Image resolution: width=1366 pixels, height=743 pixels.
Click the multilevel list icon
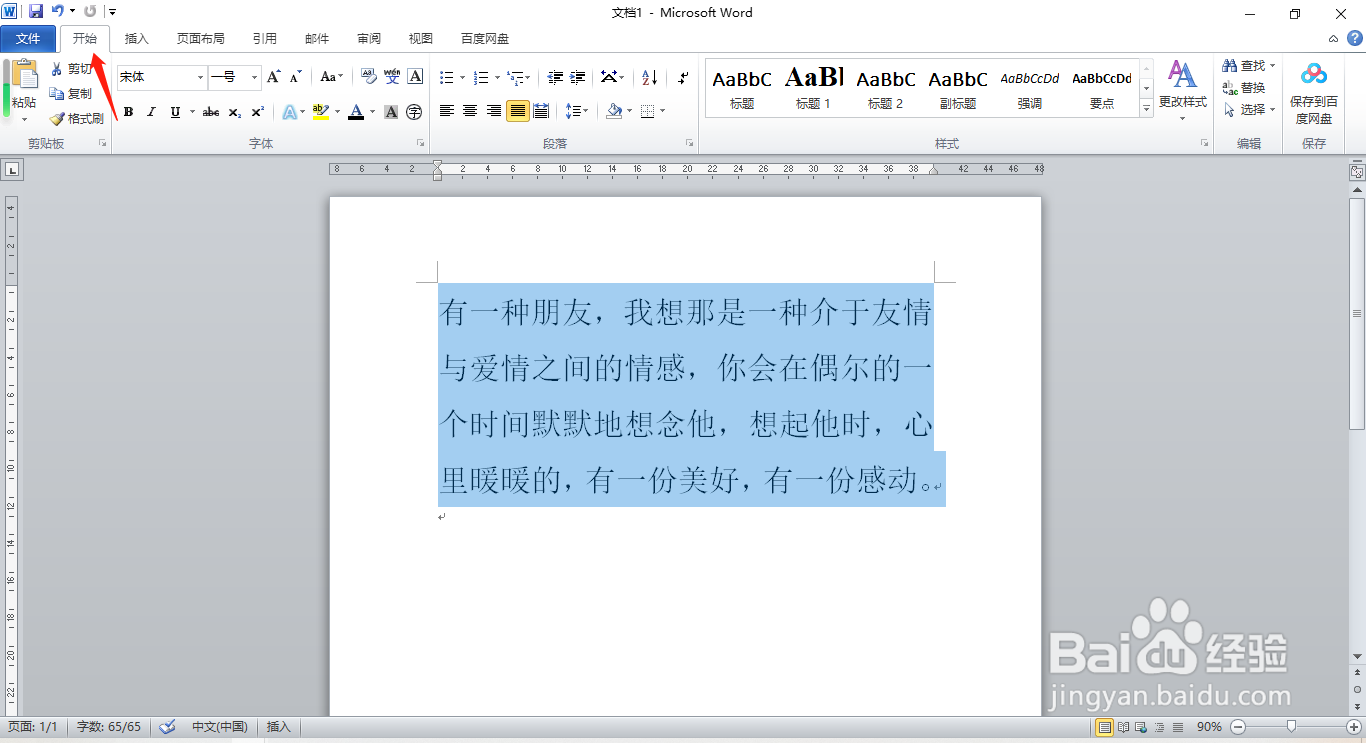(x=515, y=77)
